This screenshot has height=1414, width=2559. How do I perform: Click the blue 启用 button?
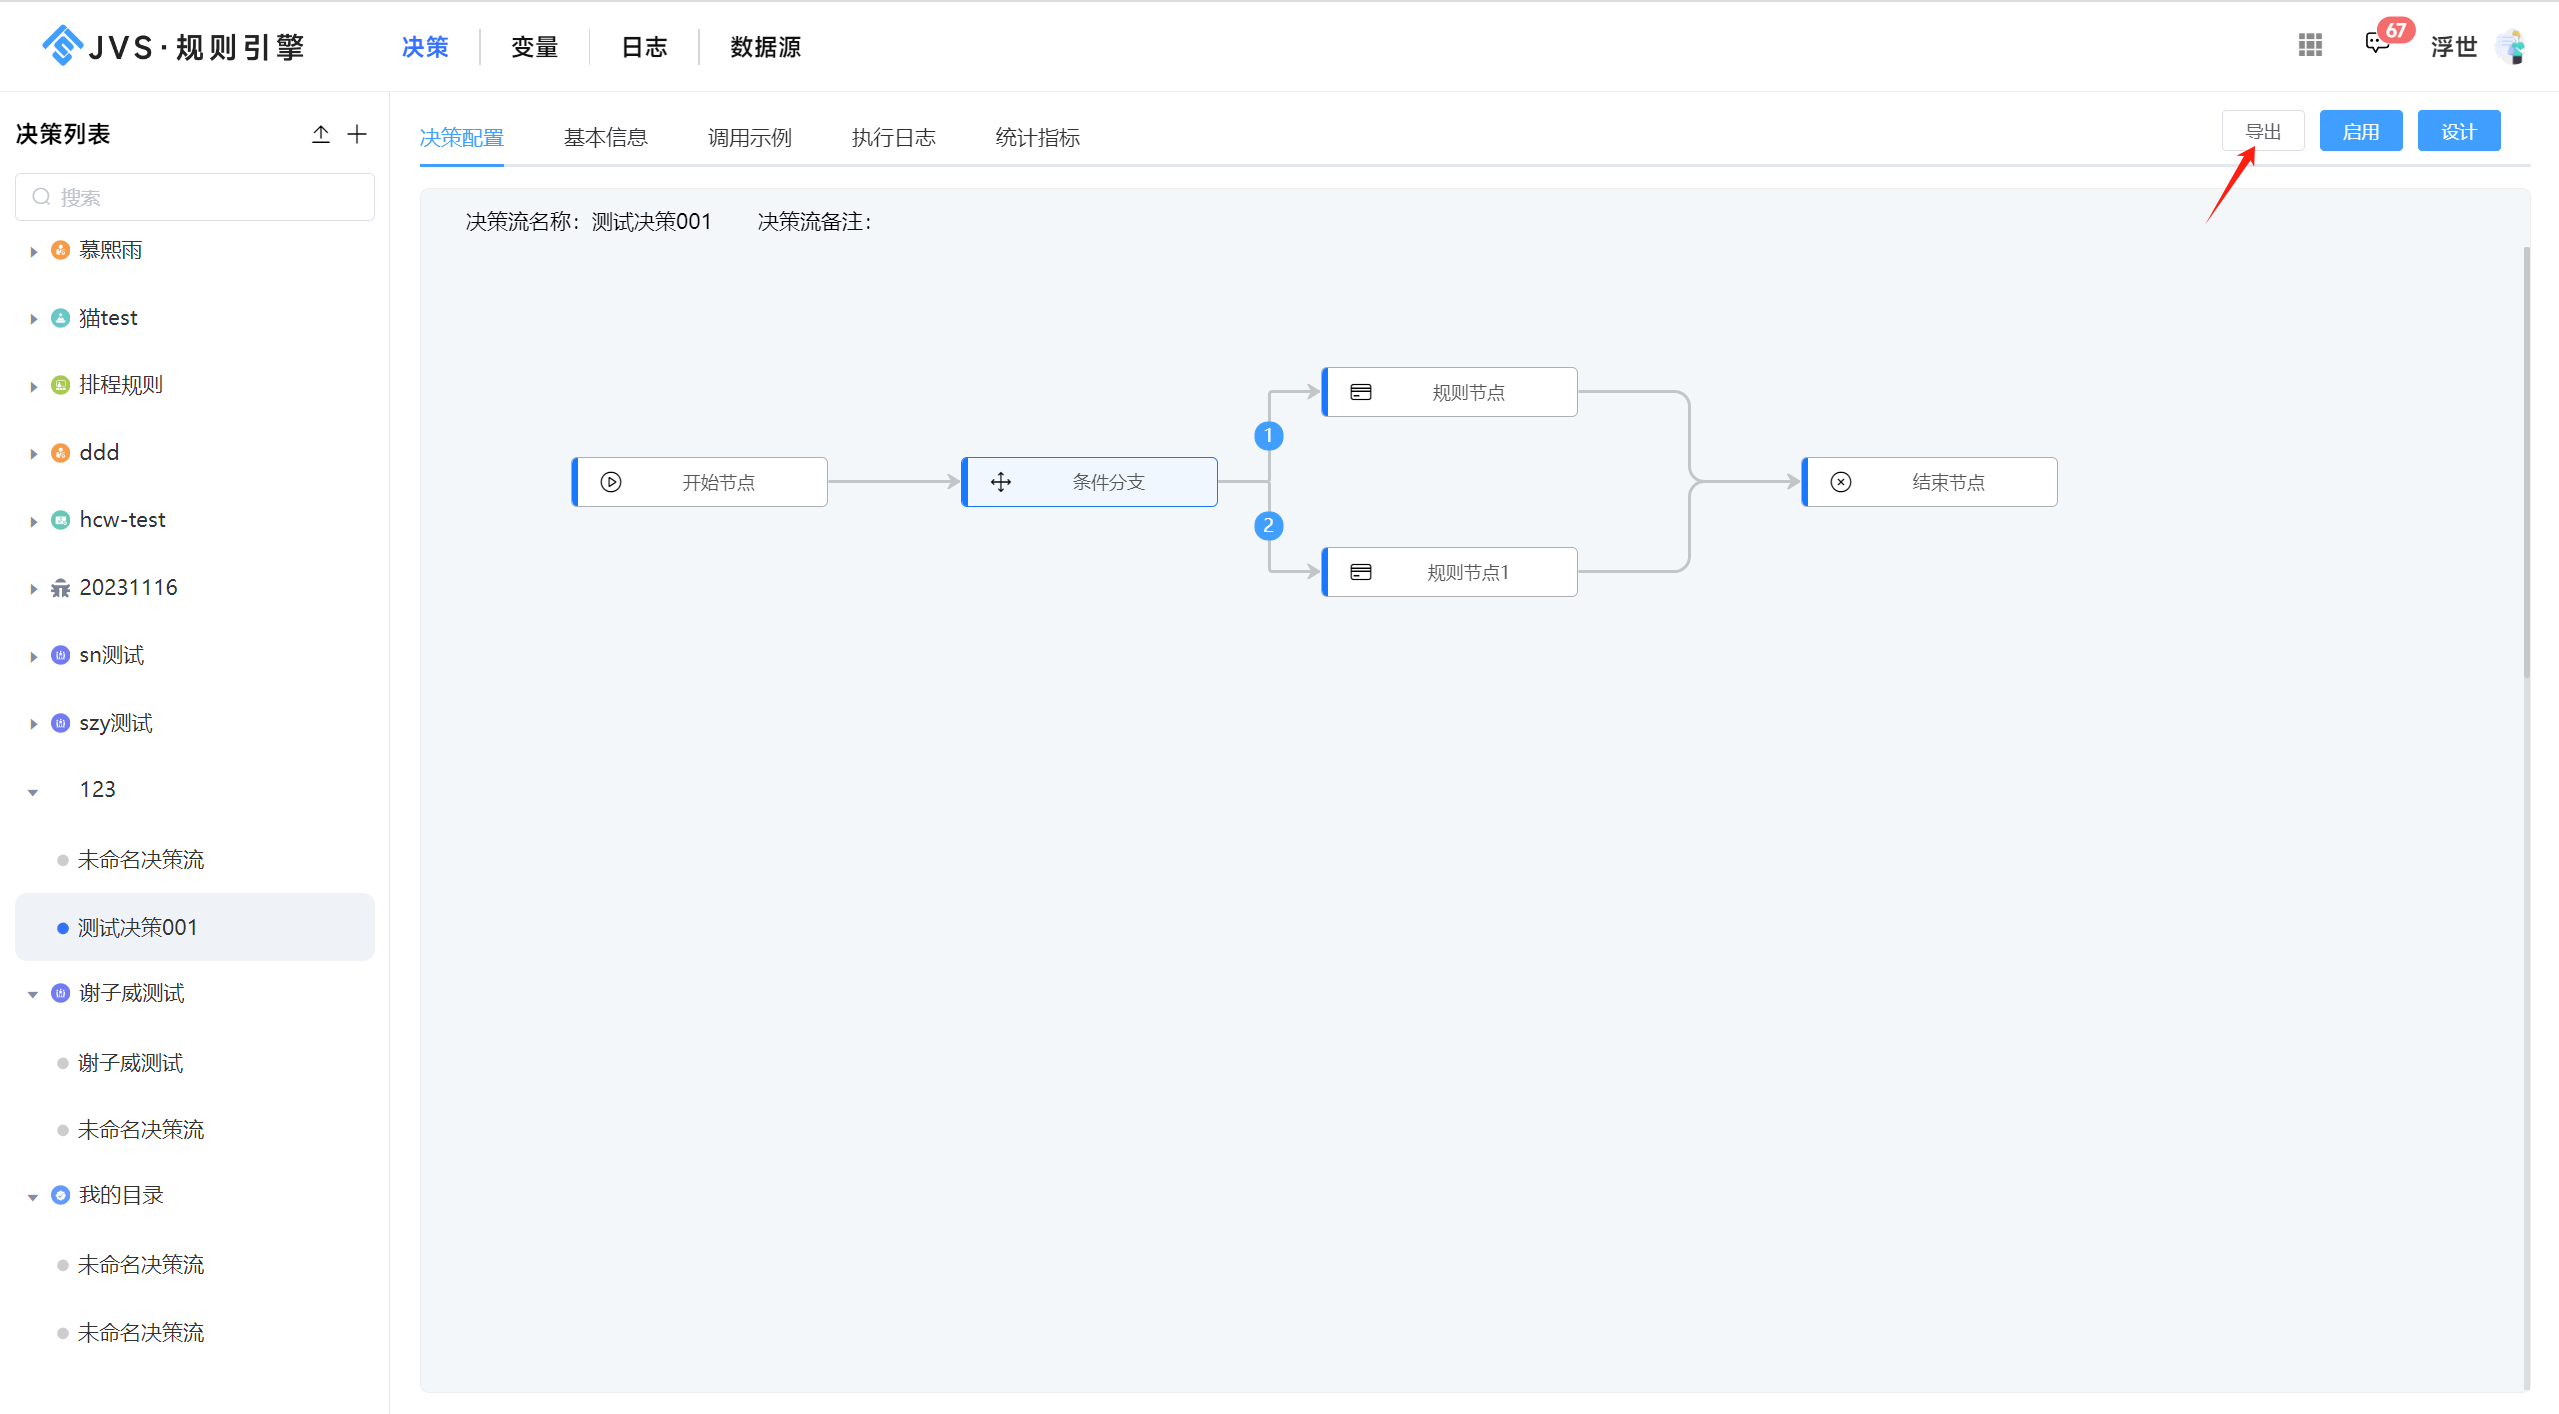[x=2360, y=132]
